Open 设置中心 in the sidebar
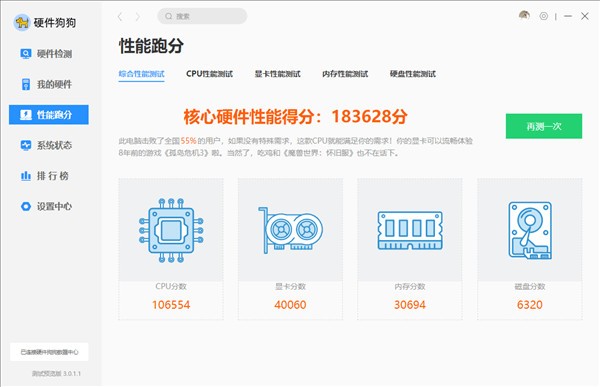600x387 pixels. 46,206
